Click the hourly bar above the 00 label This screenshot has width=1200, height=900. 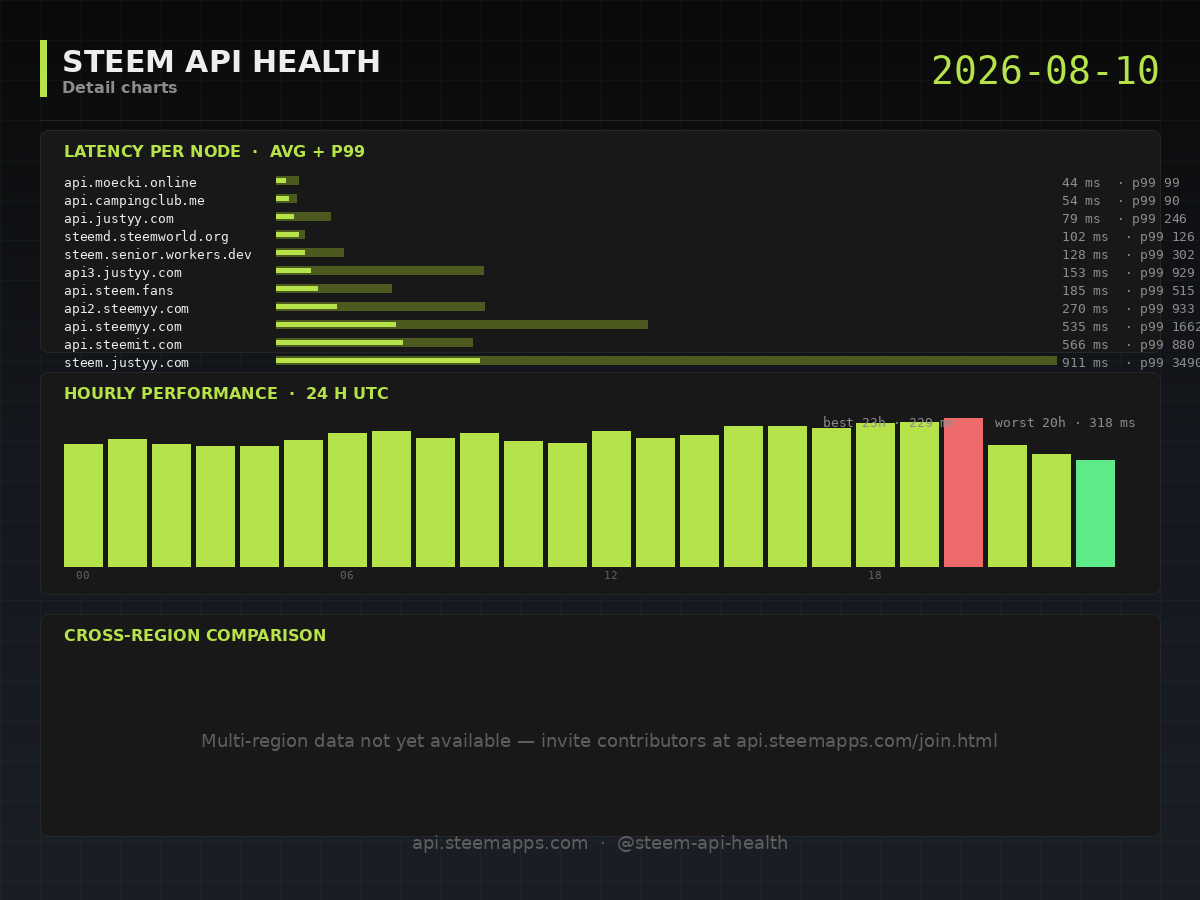click(83, 505)
